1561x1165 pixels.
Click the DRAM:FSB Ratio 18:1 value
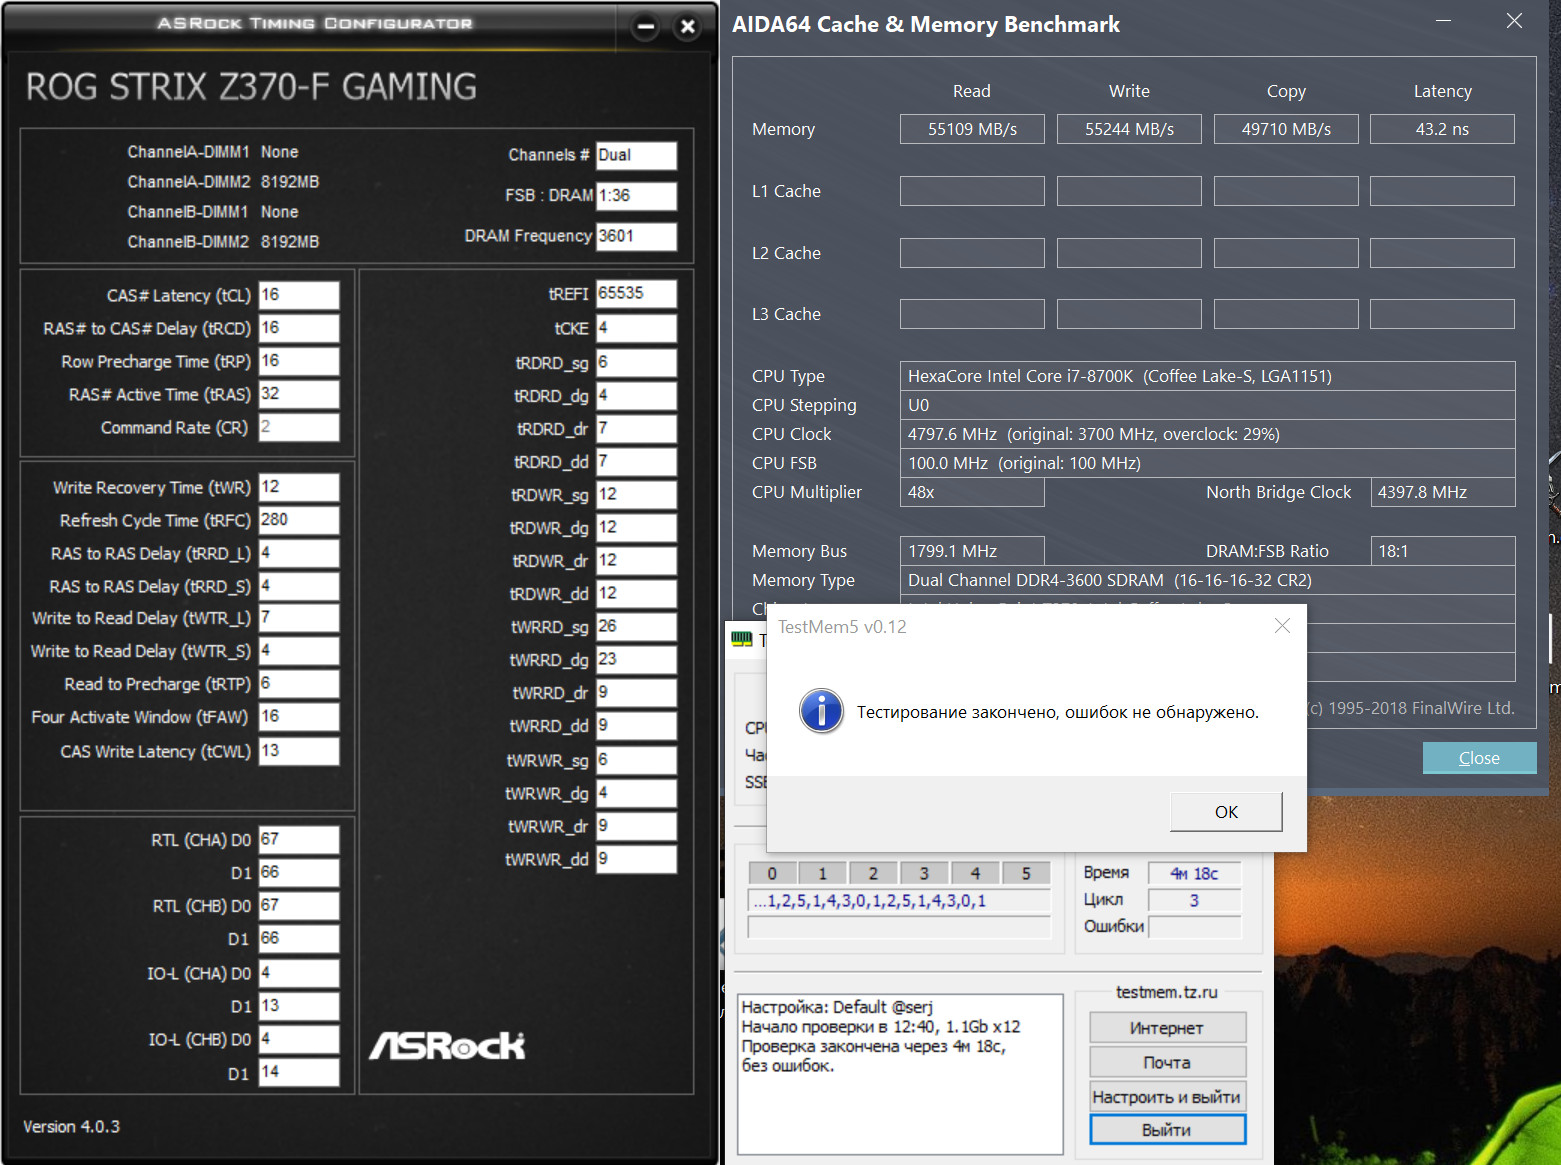(1442, 551)
